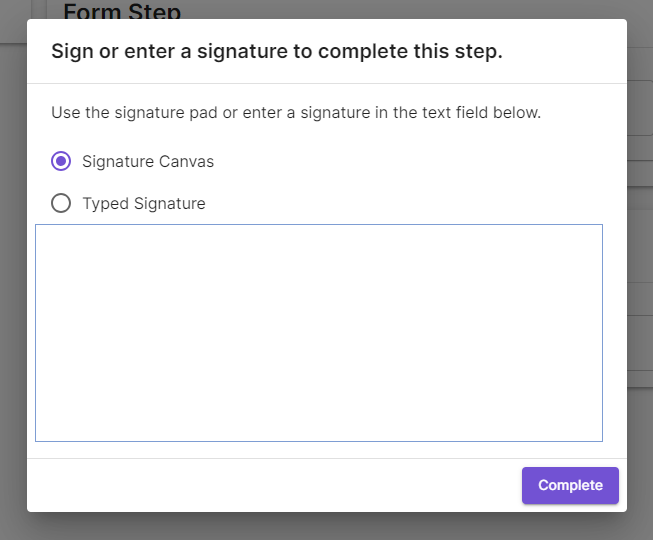Click the Complete button
The height and width of the screenshot is (540, 653).
[570, 485]
